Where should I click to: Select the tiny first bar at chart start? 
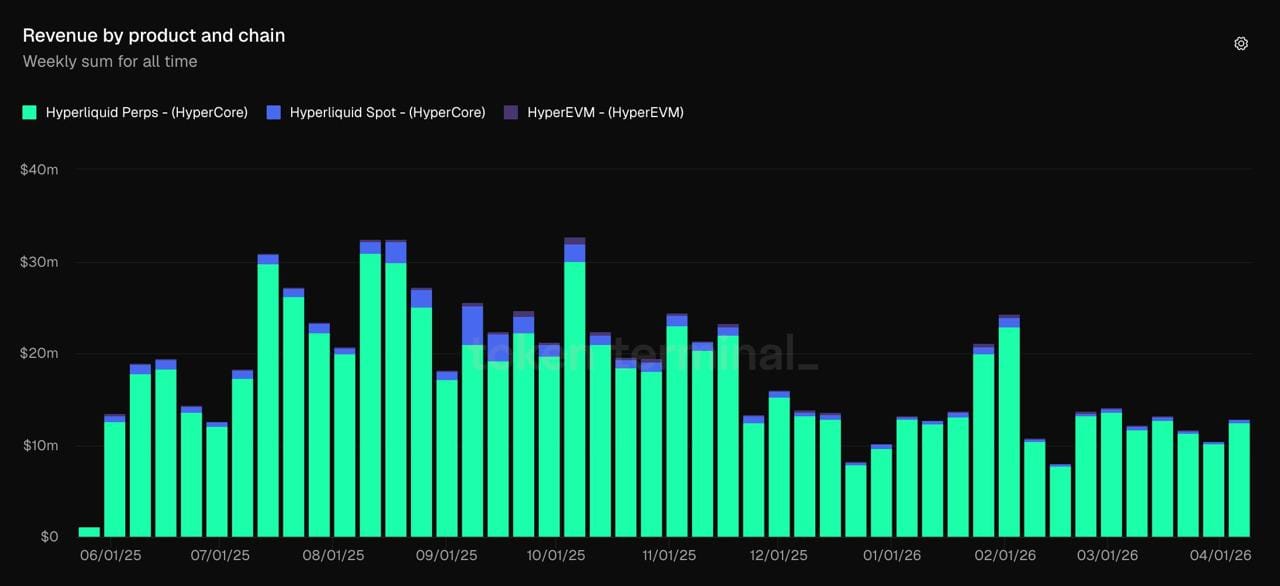pos(89,532)
